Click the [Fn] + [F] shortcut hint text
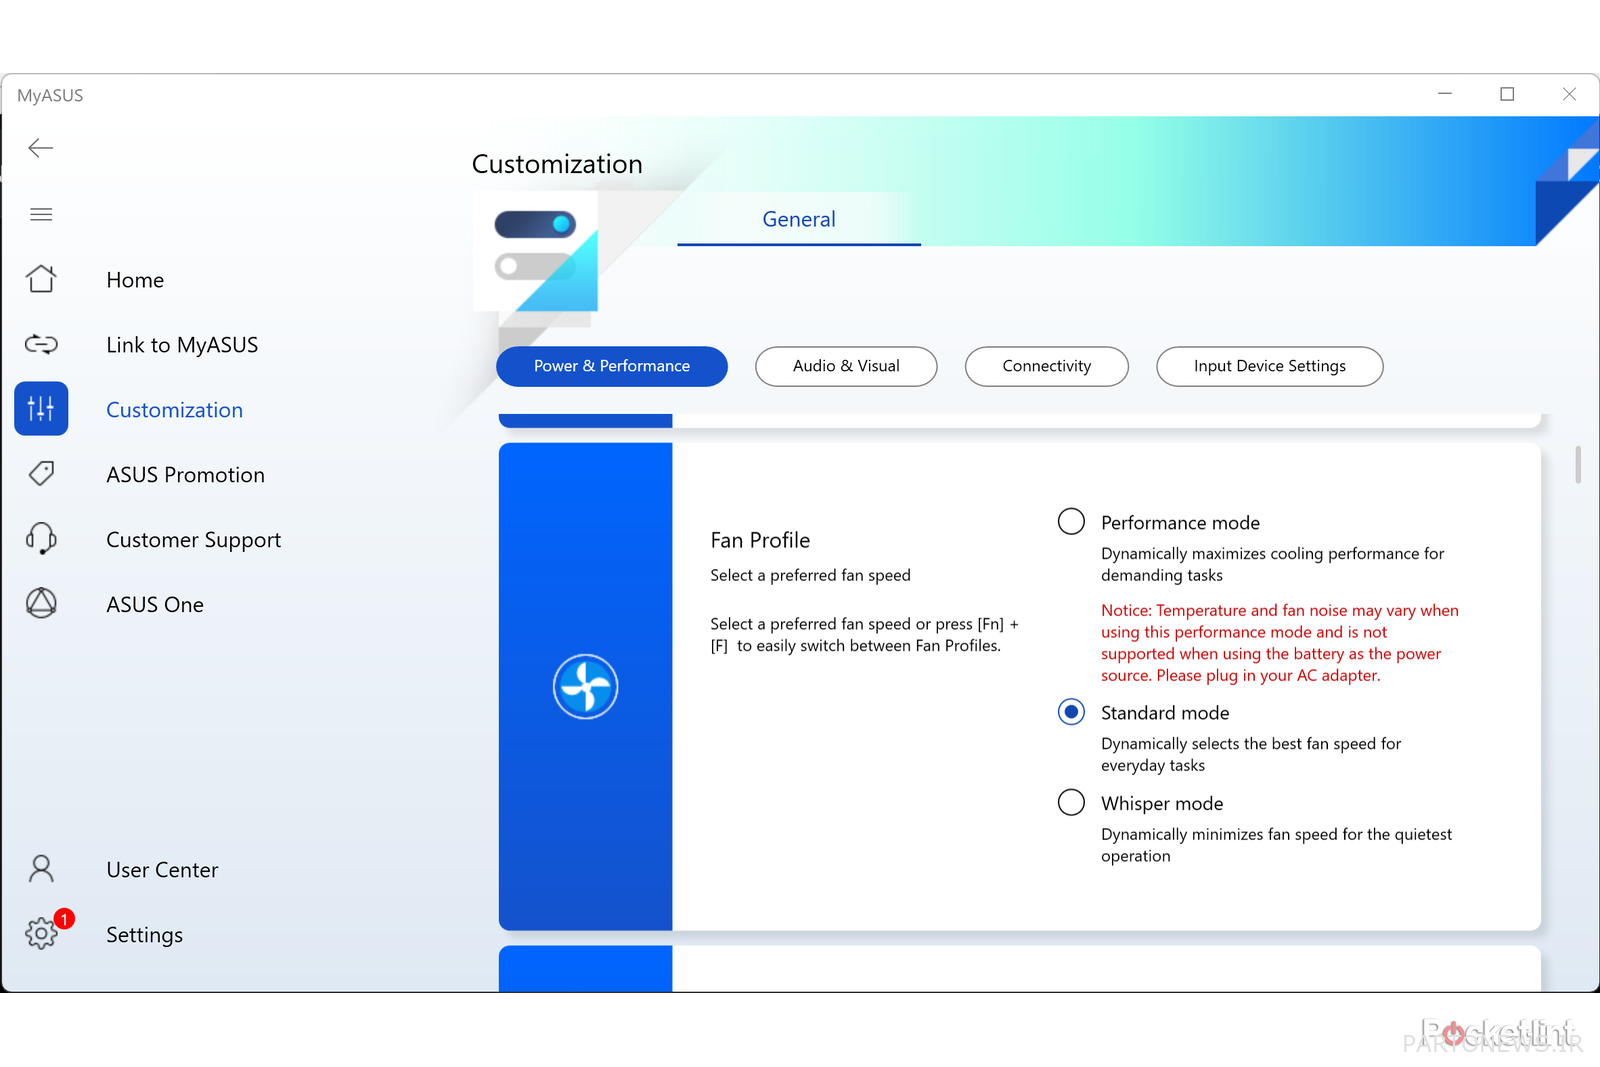The image size is (1600, 1067). [x=865, y=635]
